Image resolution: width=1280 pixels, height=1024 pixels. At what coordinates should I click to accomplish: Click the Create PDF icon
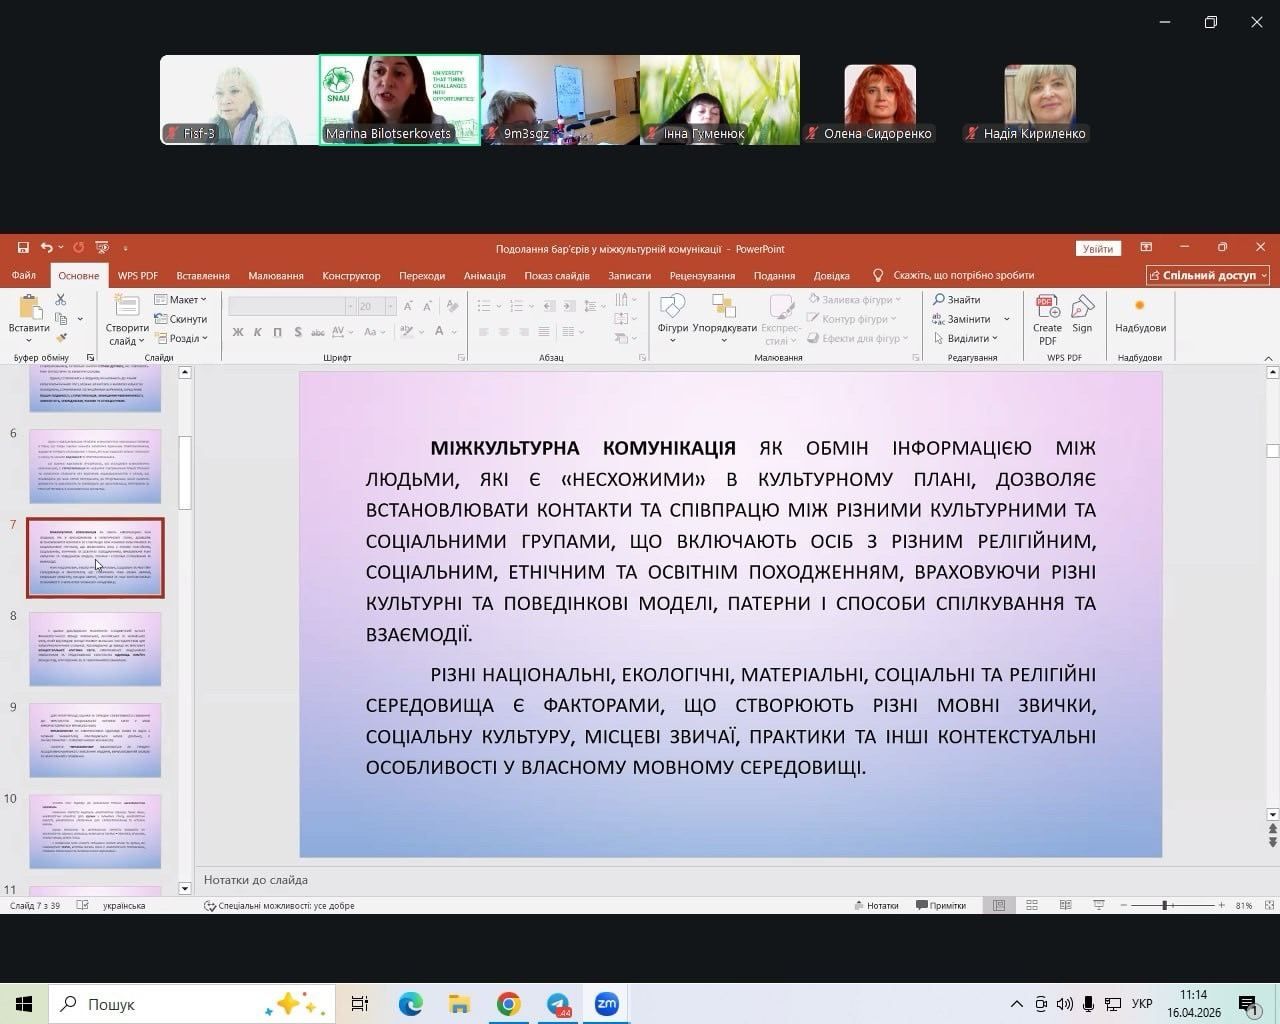pos(1047,308)
